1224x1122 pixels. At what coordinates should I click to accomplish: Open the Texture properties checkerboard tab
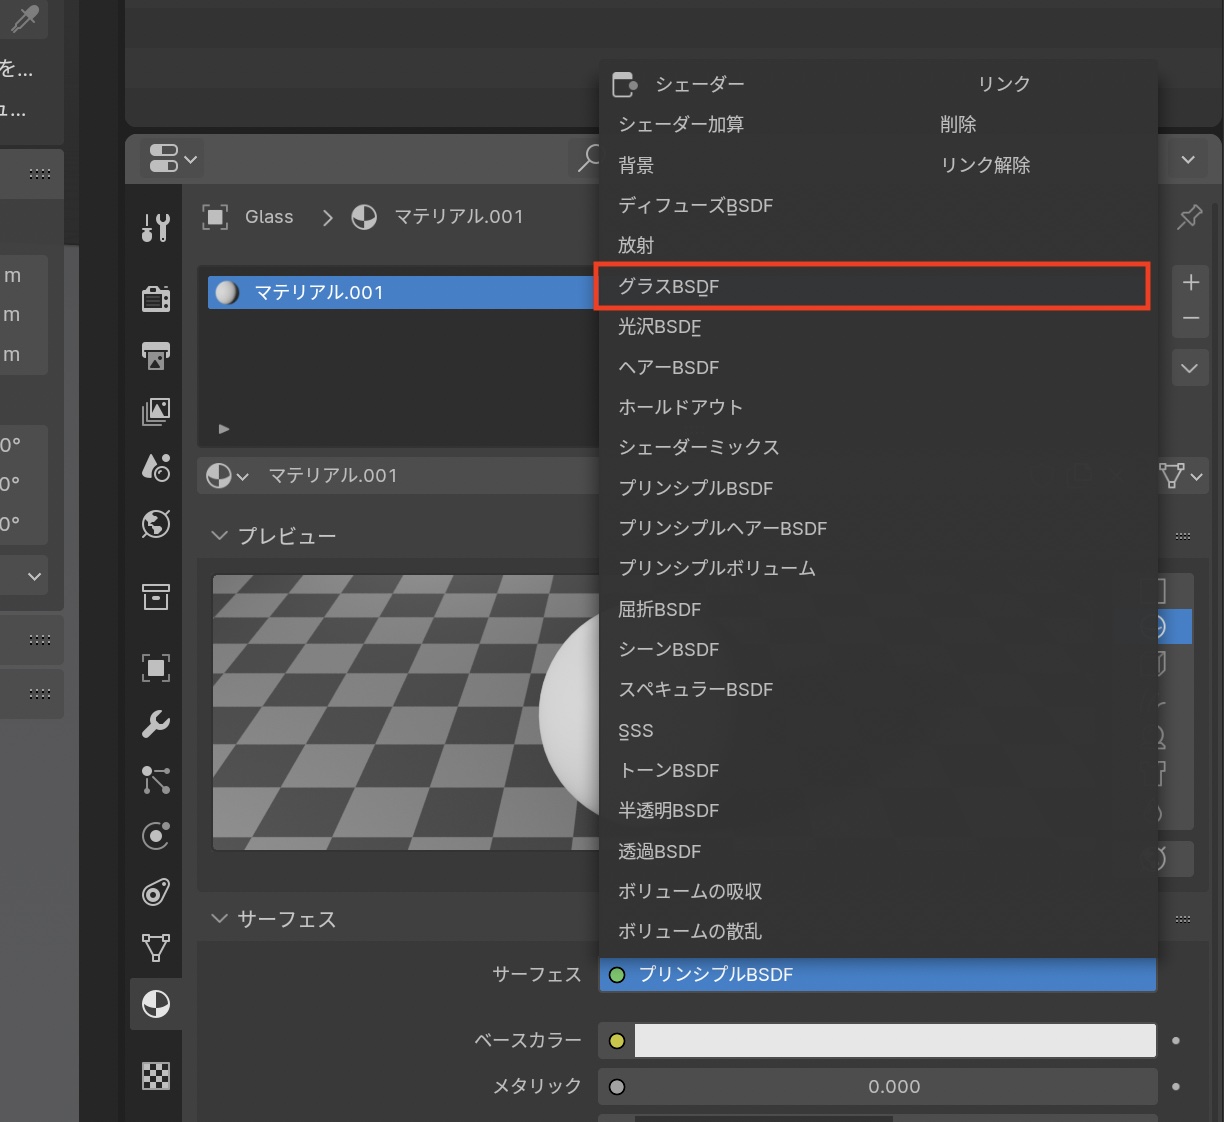[156, 1076]
